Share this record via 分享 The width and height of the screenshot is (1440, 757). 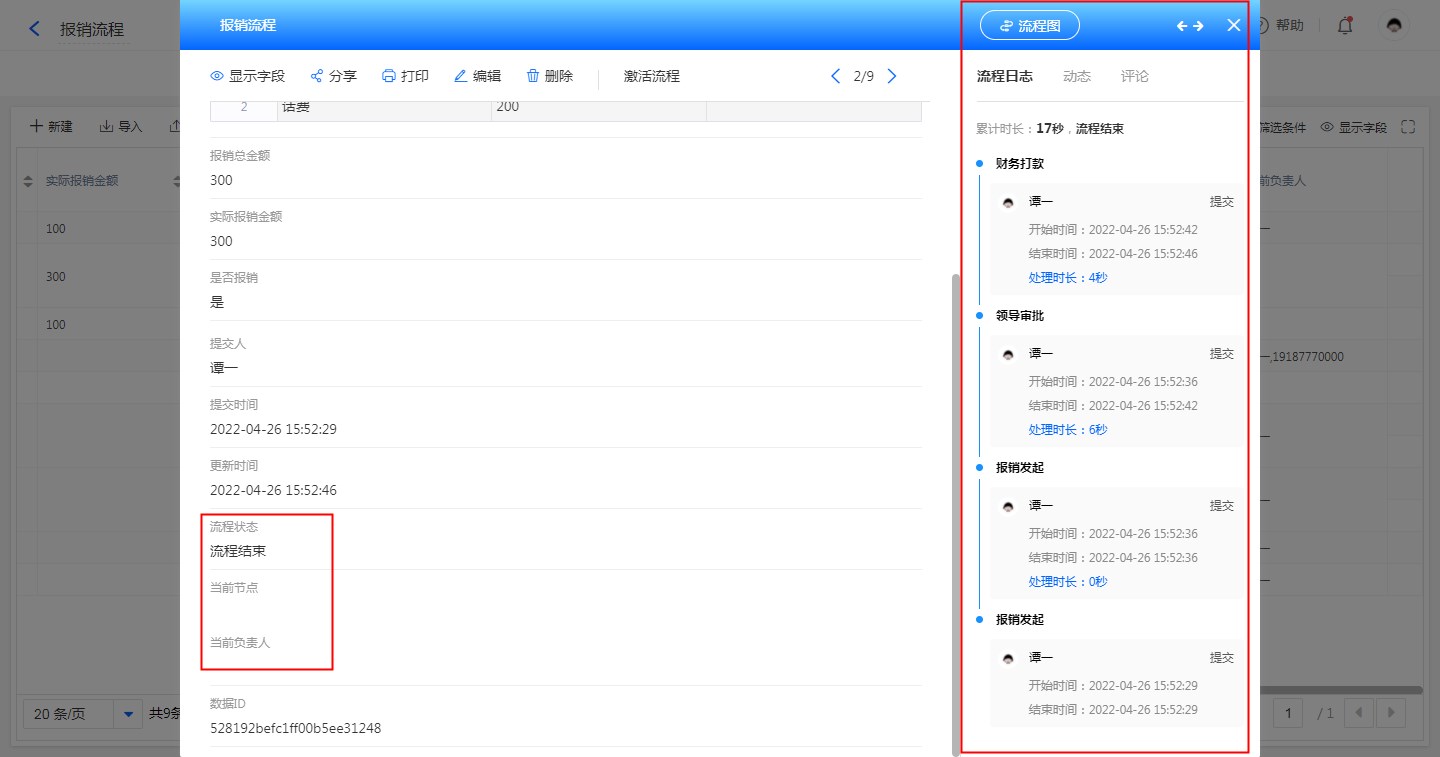[x=317, y=76]
